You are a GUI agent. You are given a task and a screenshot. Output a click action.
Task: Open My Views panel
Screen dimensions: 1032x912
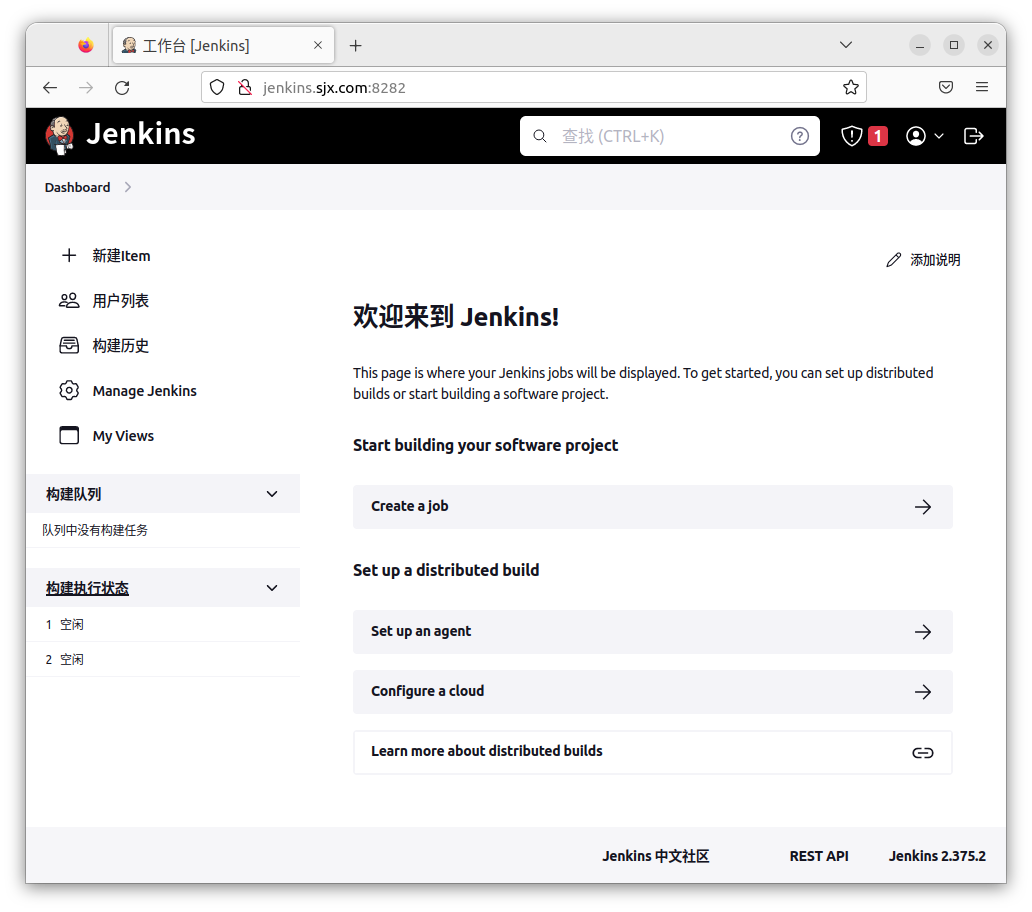pyautogui.click(x=122, y=435)
